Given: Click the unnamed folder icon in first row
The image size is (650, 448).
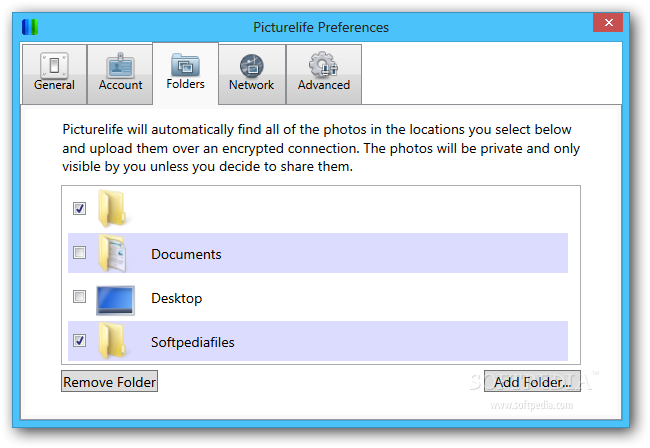Looking at the screenshot, I should point(112,208).
